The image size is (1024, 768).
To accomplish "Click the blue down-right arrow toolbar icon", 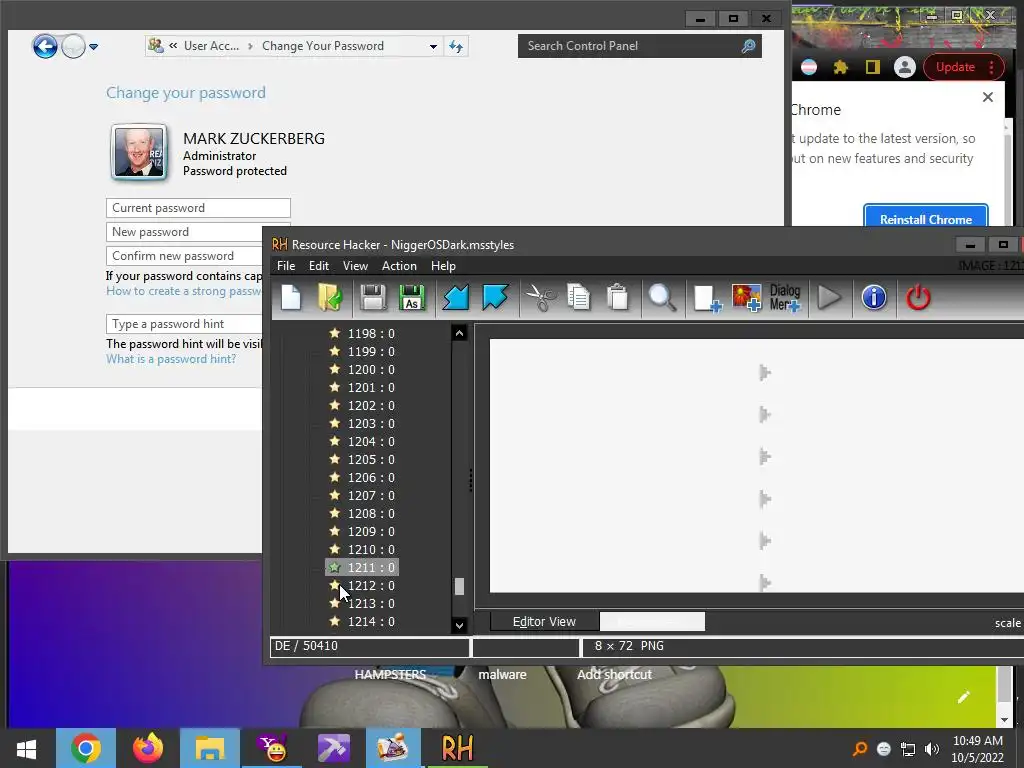I will click(x=495, y=298).
